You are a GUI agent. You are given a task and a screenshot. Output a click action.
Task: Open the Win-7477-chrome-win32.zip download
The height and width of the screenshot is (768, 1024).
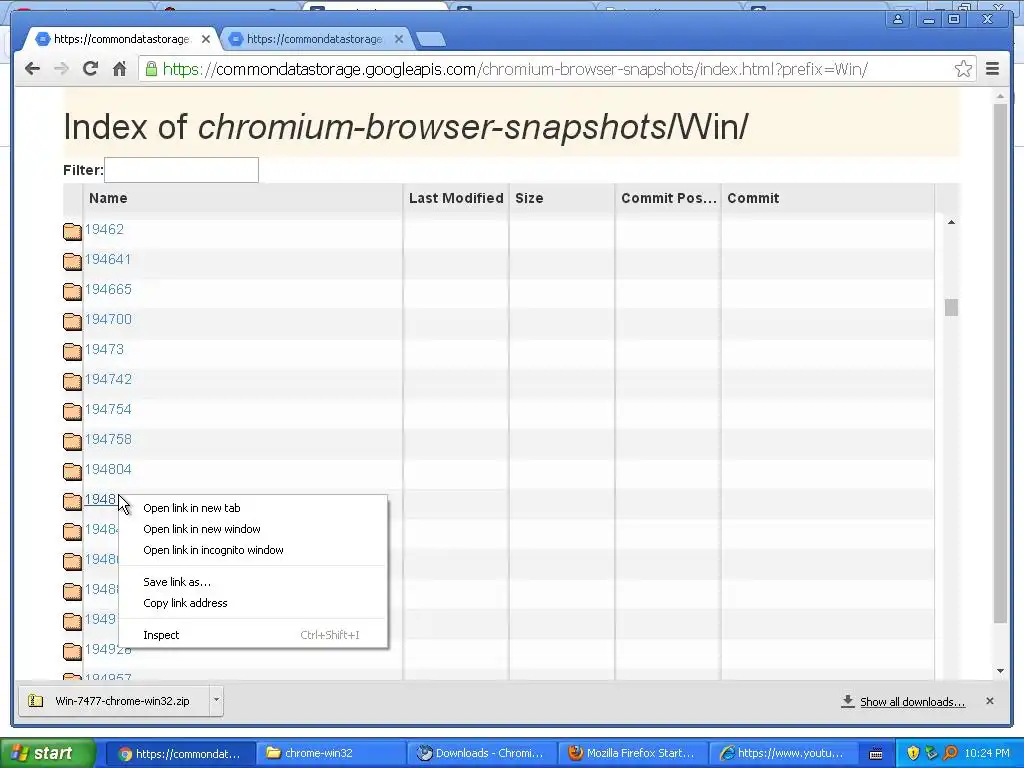[x=122, y=701]
